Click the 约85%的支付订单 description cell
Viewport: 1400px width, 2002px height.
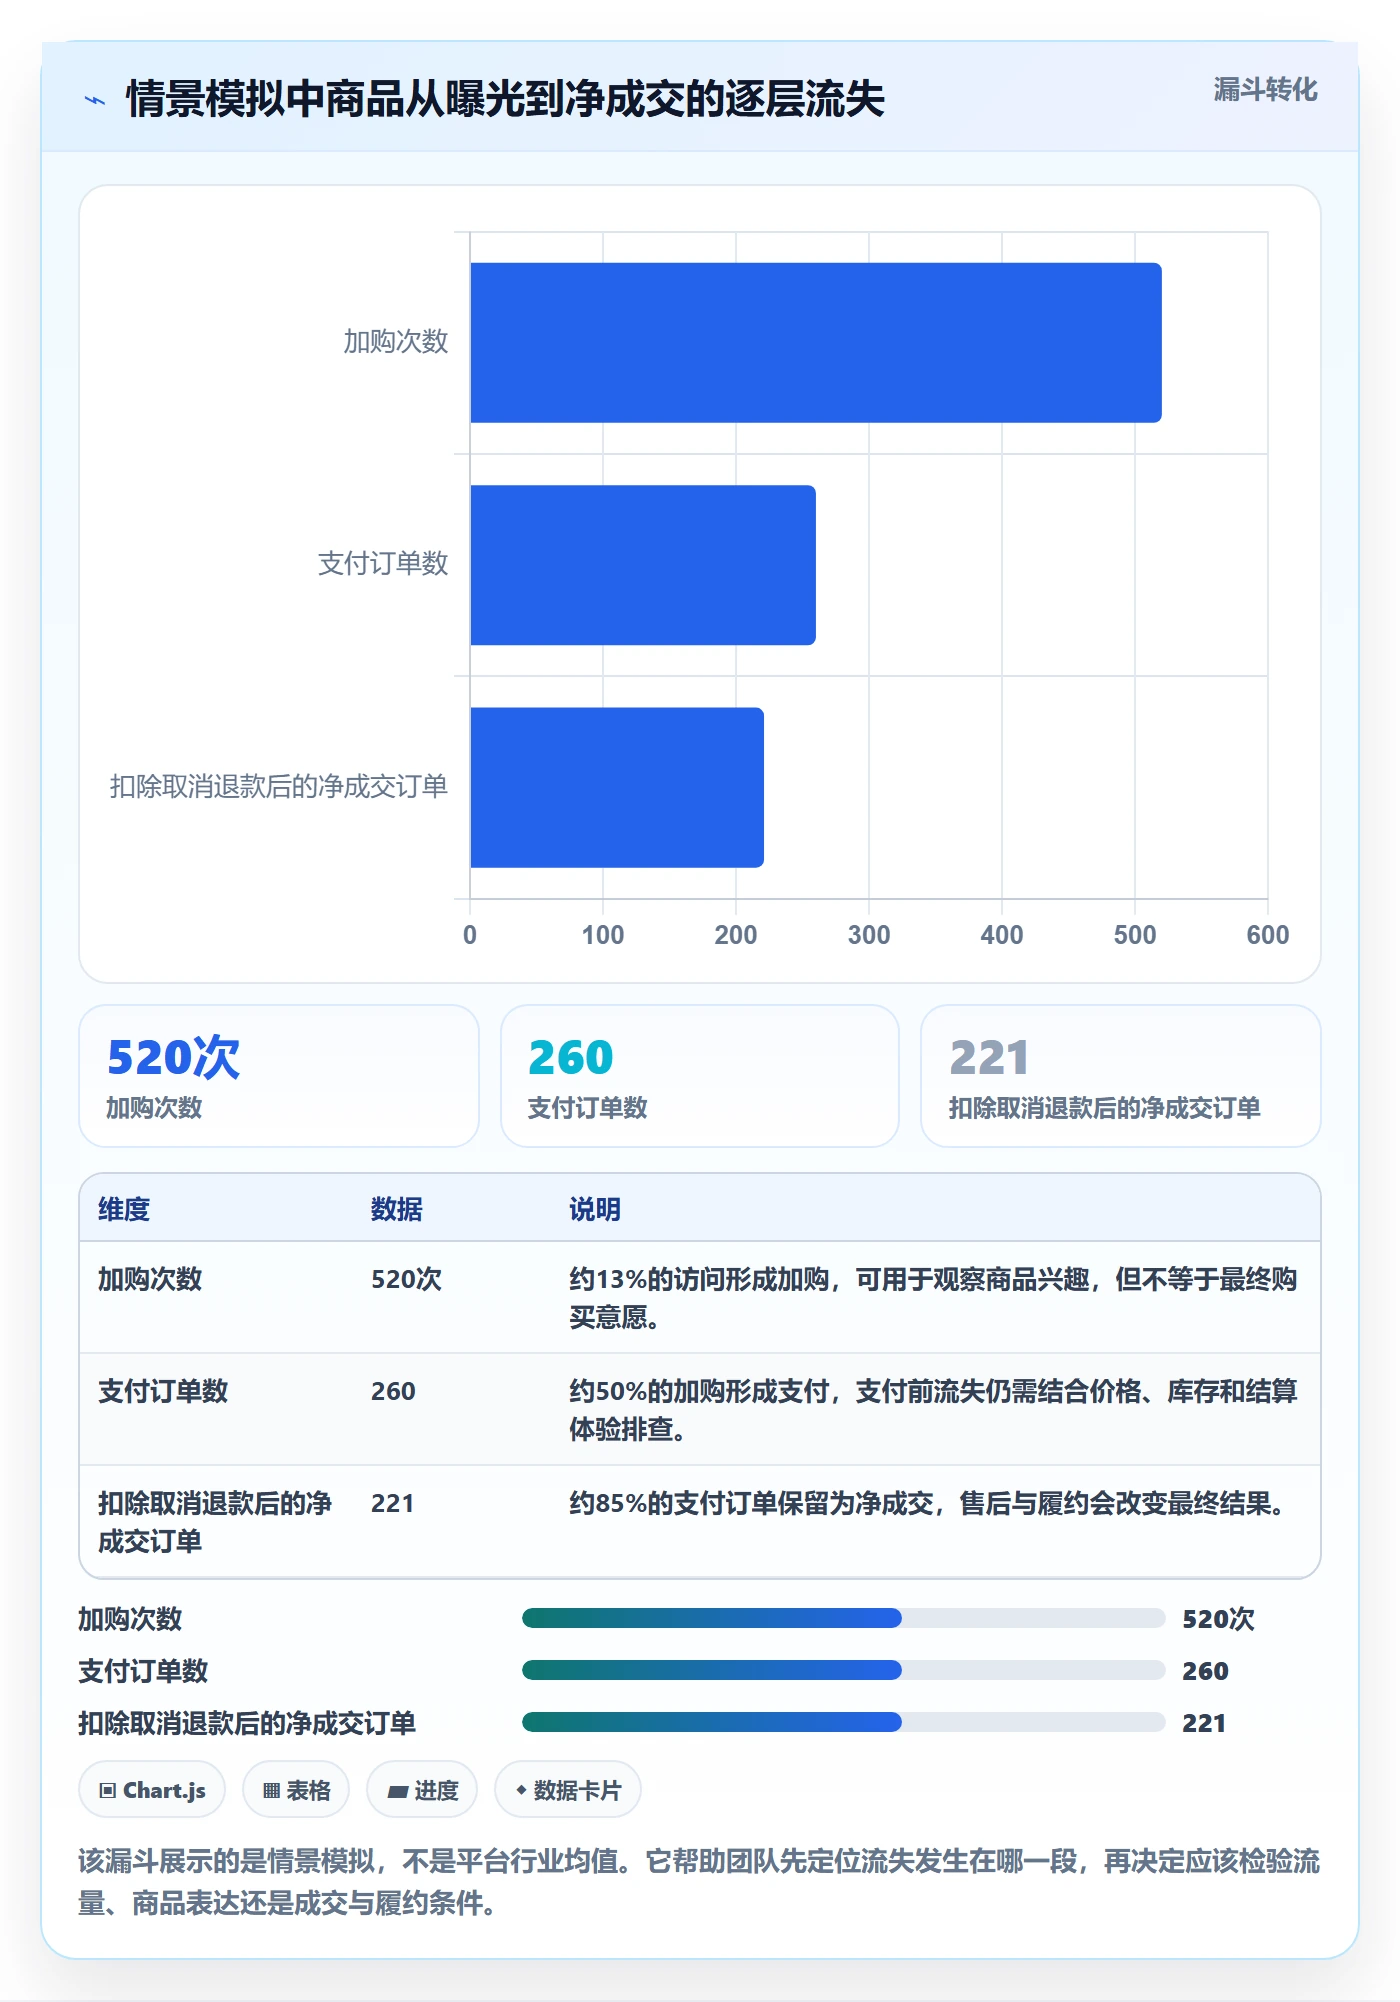pos(930,1503)
